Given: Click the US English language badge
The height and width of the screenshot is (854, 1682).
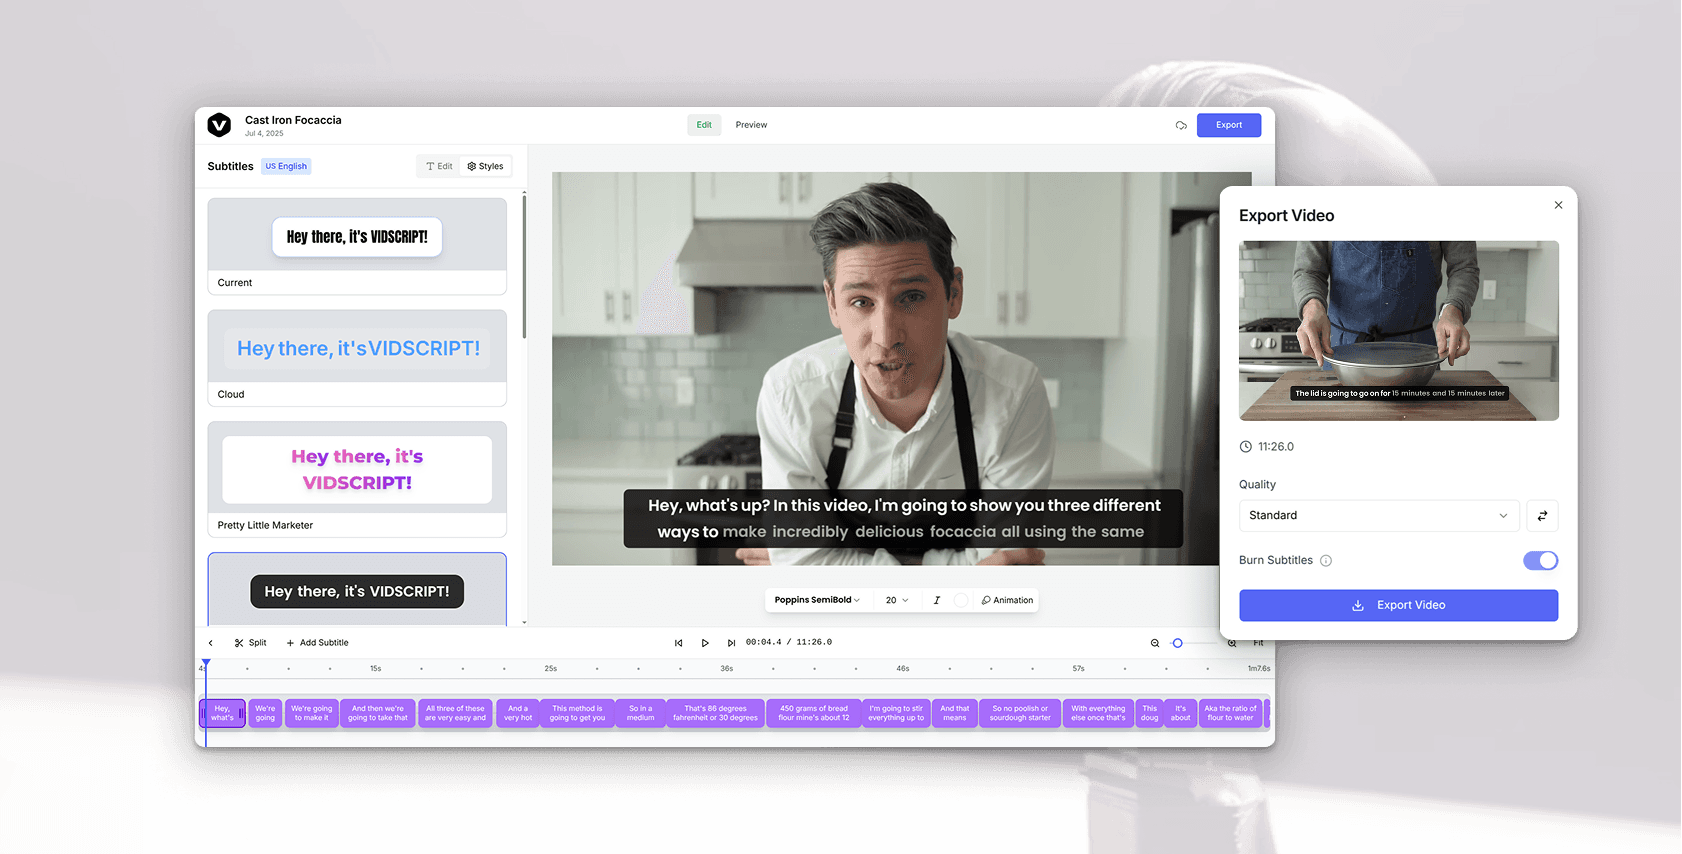Looking at the screenshot, I should [x=286, y=166].
